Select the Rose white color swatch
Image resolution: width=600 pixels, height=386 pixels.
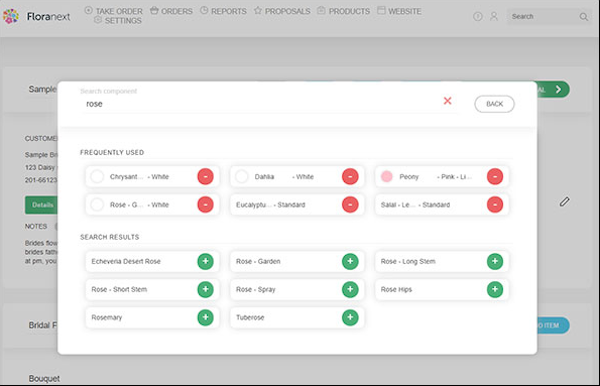tap(97, 205)
